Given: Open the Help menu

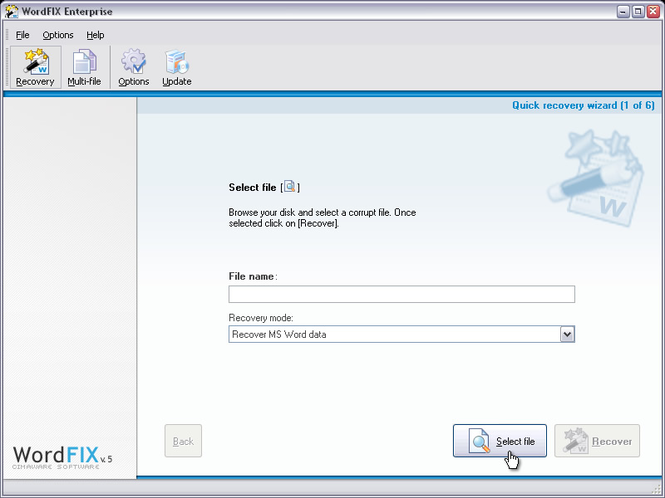Looking at the screenshot, I should tap(95, 35).
